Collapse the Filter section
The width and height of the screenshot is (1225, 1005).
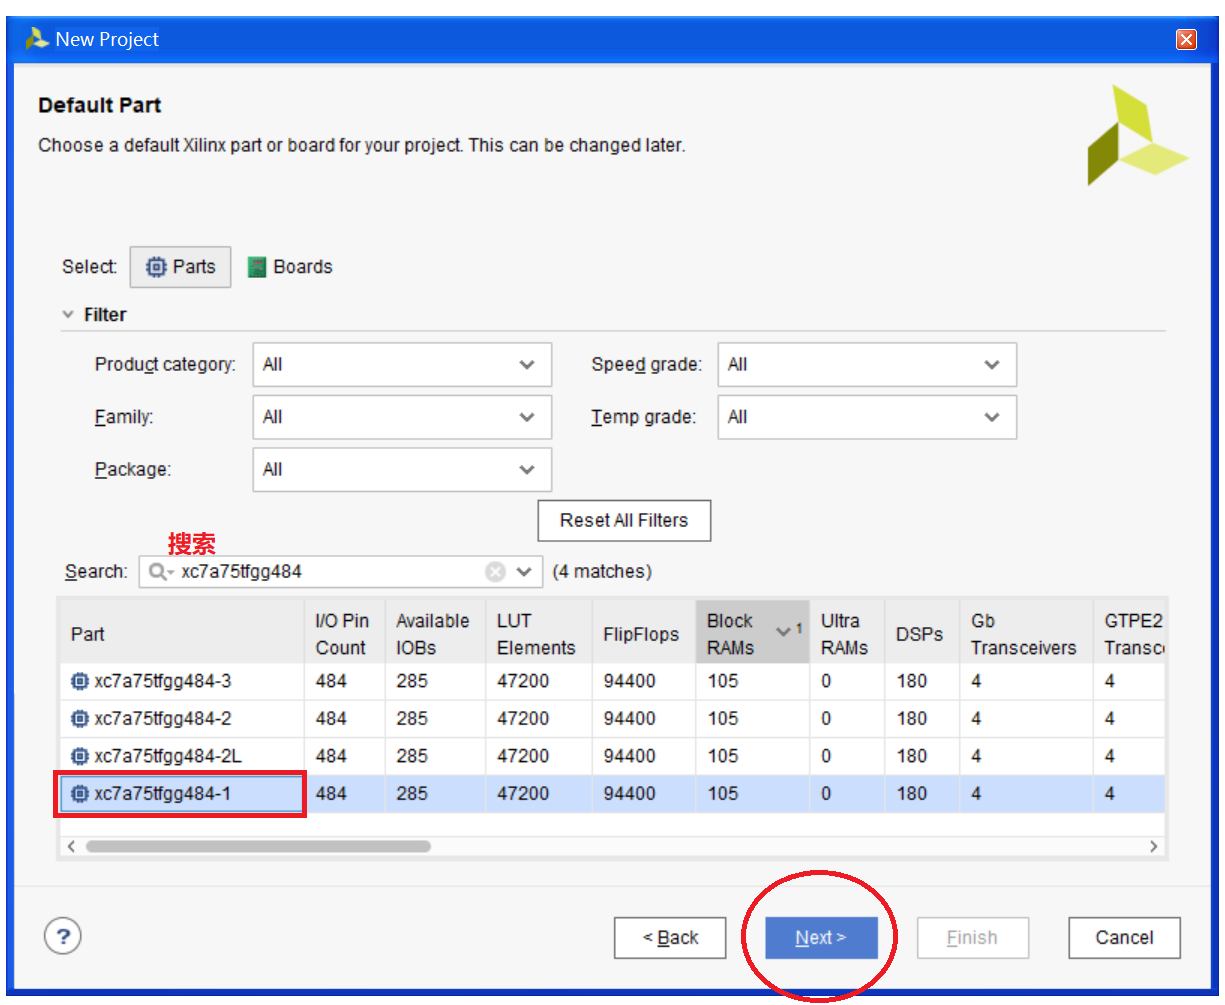coord(68,315)
